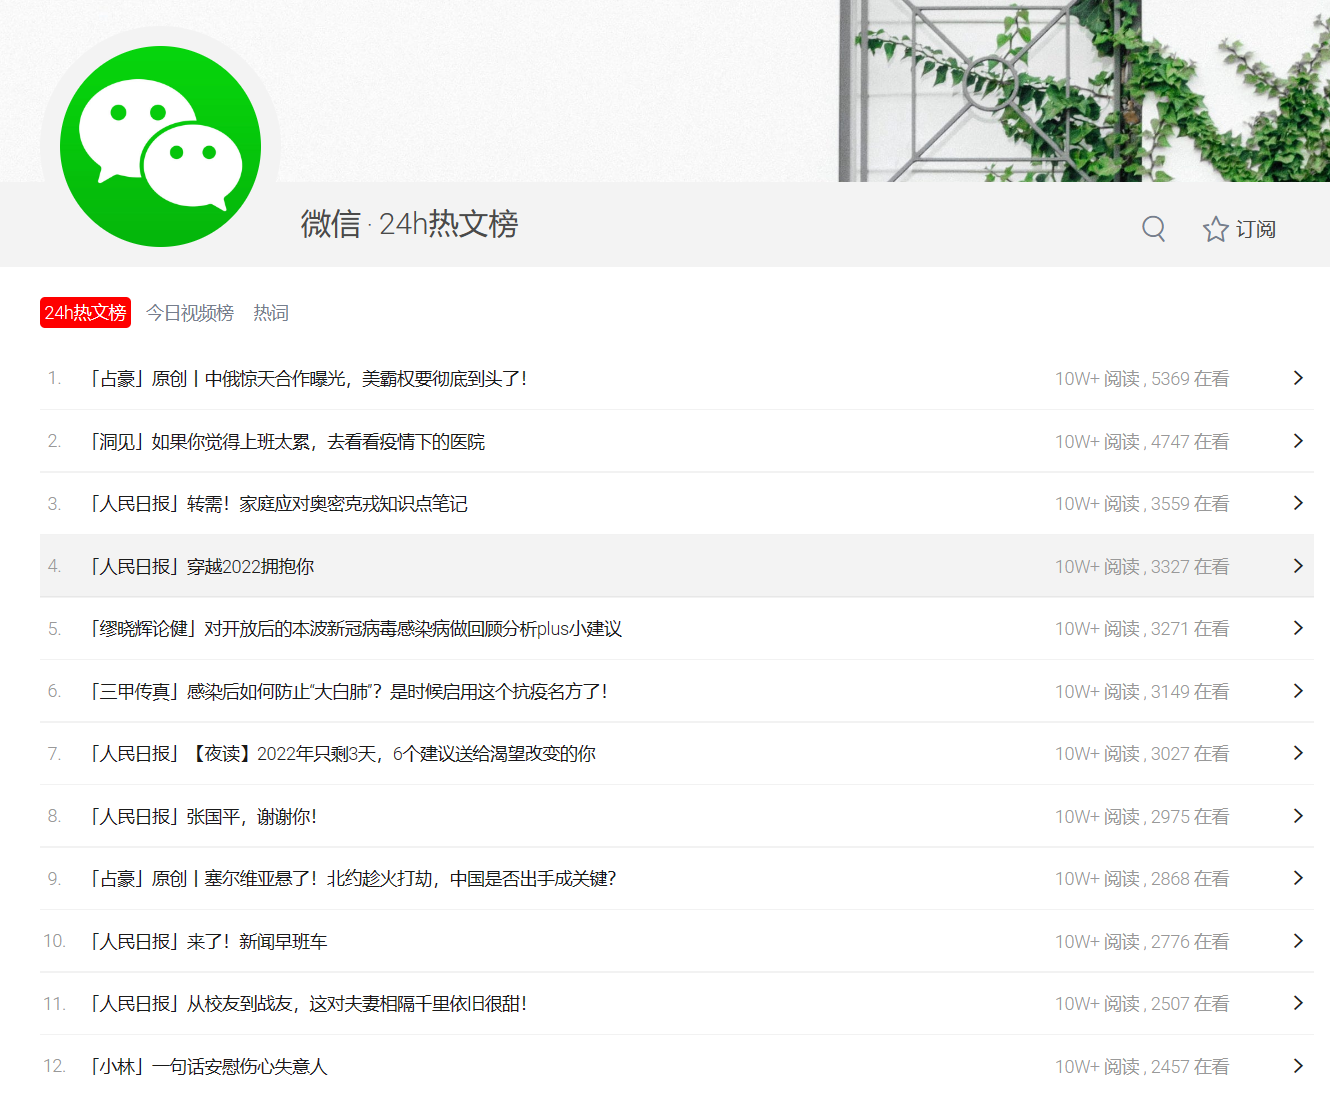Click stats text 10W+ 阅读, 2457 在看
The height and width of the screenshot is (1094, 1330).
(1142, 1067)
